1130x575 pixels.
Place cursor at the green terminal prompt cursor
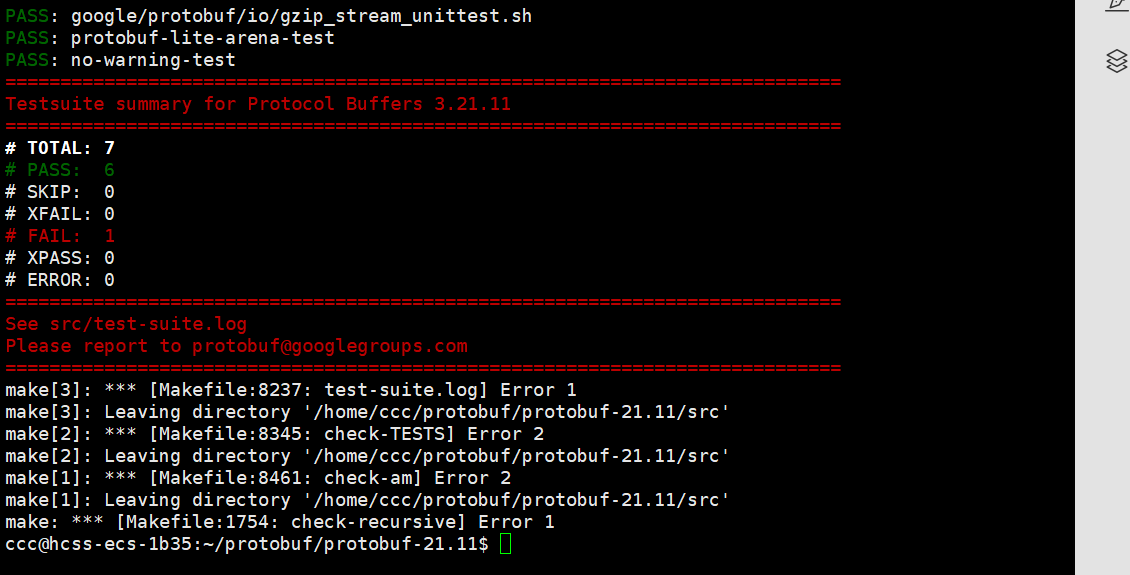coord(505,544)
